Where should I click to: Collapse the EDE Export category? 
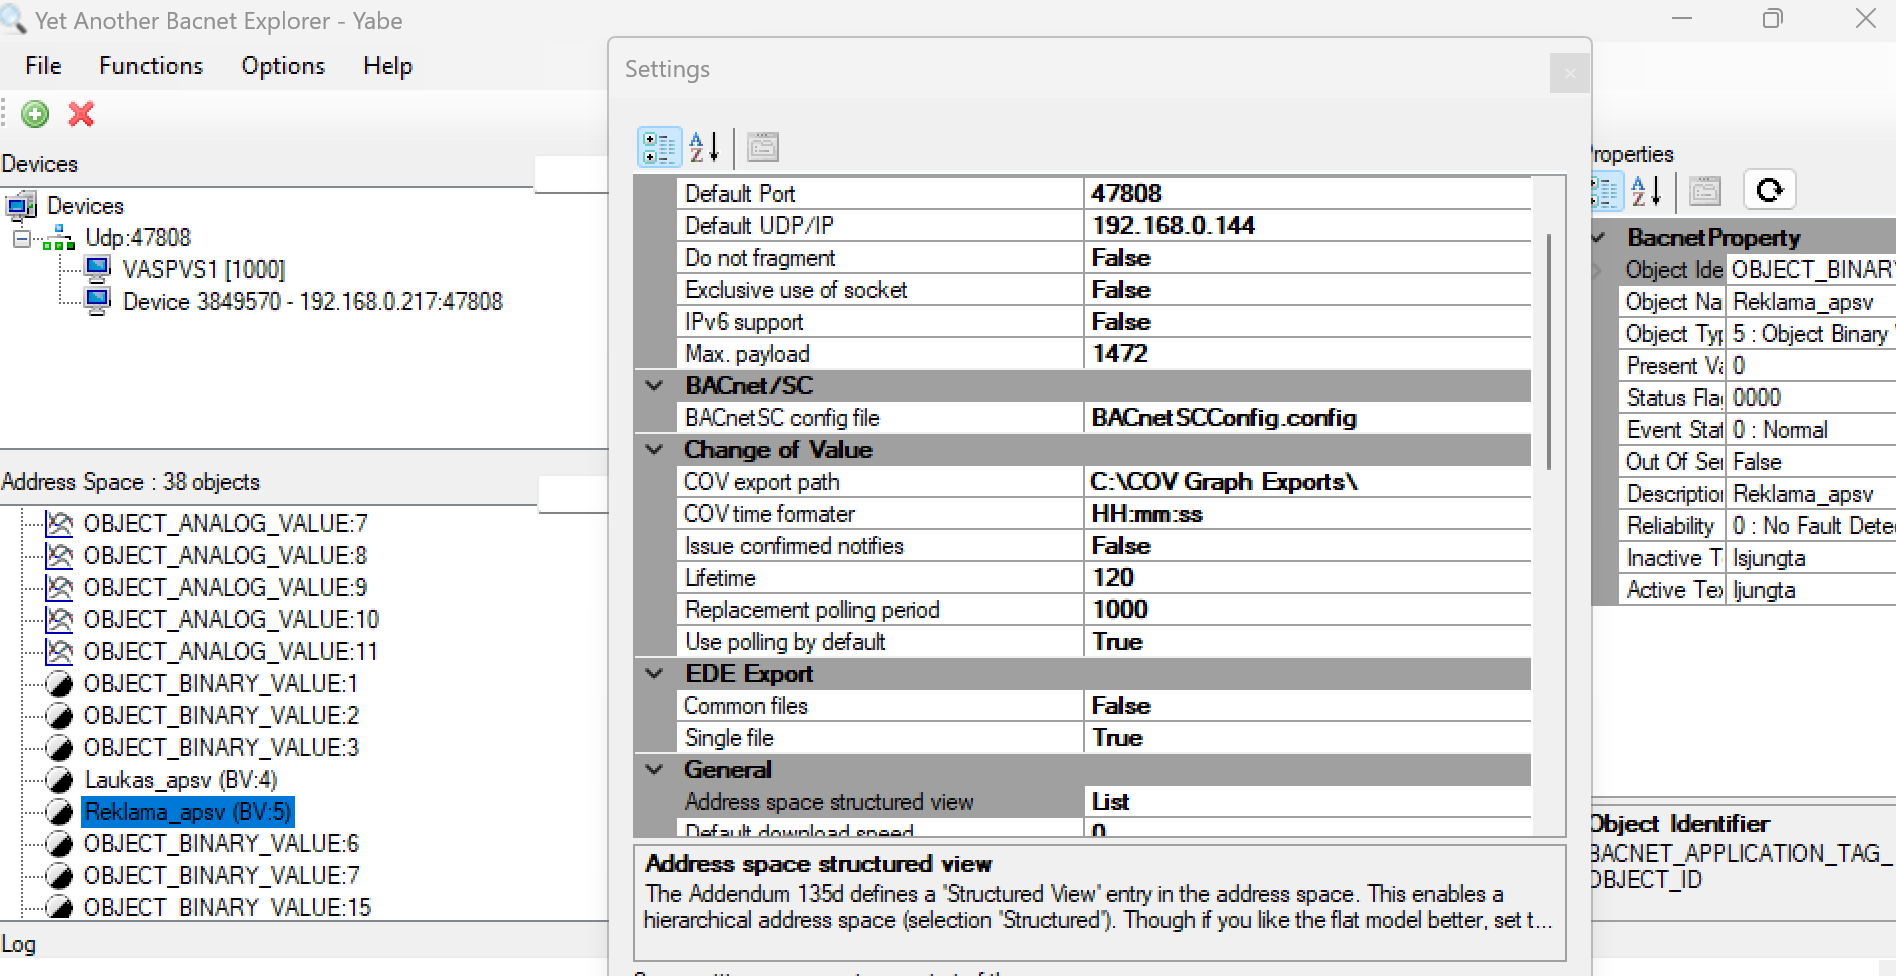tap(655, 674)
